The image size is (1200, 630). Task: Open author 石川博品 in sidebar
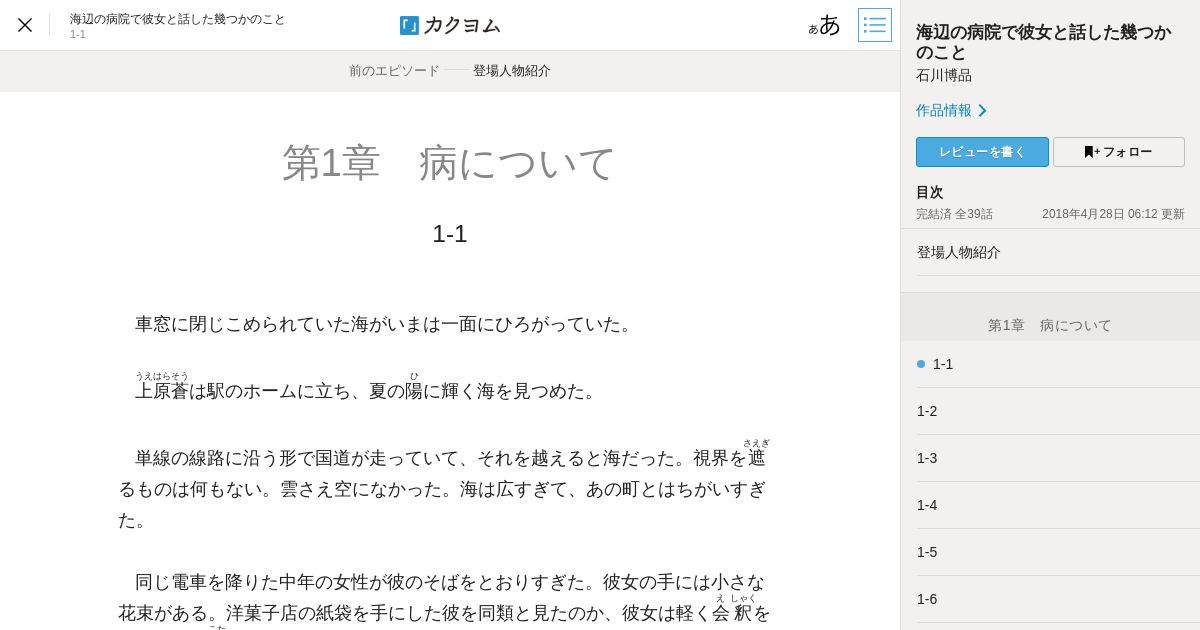point(944,75)
